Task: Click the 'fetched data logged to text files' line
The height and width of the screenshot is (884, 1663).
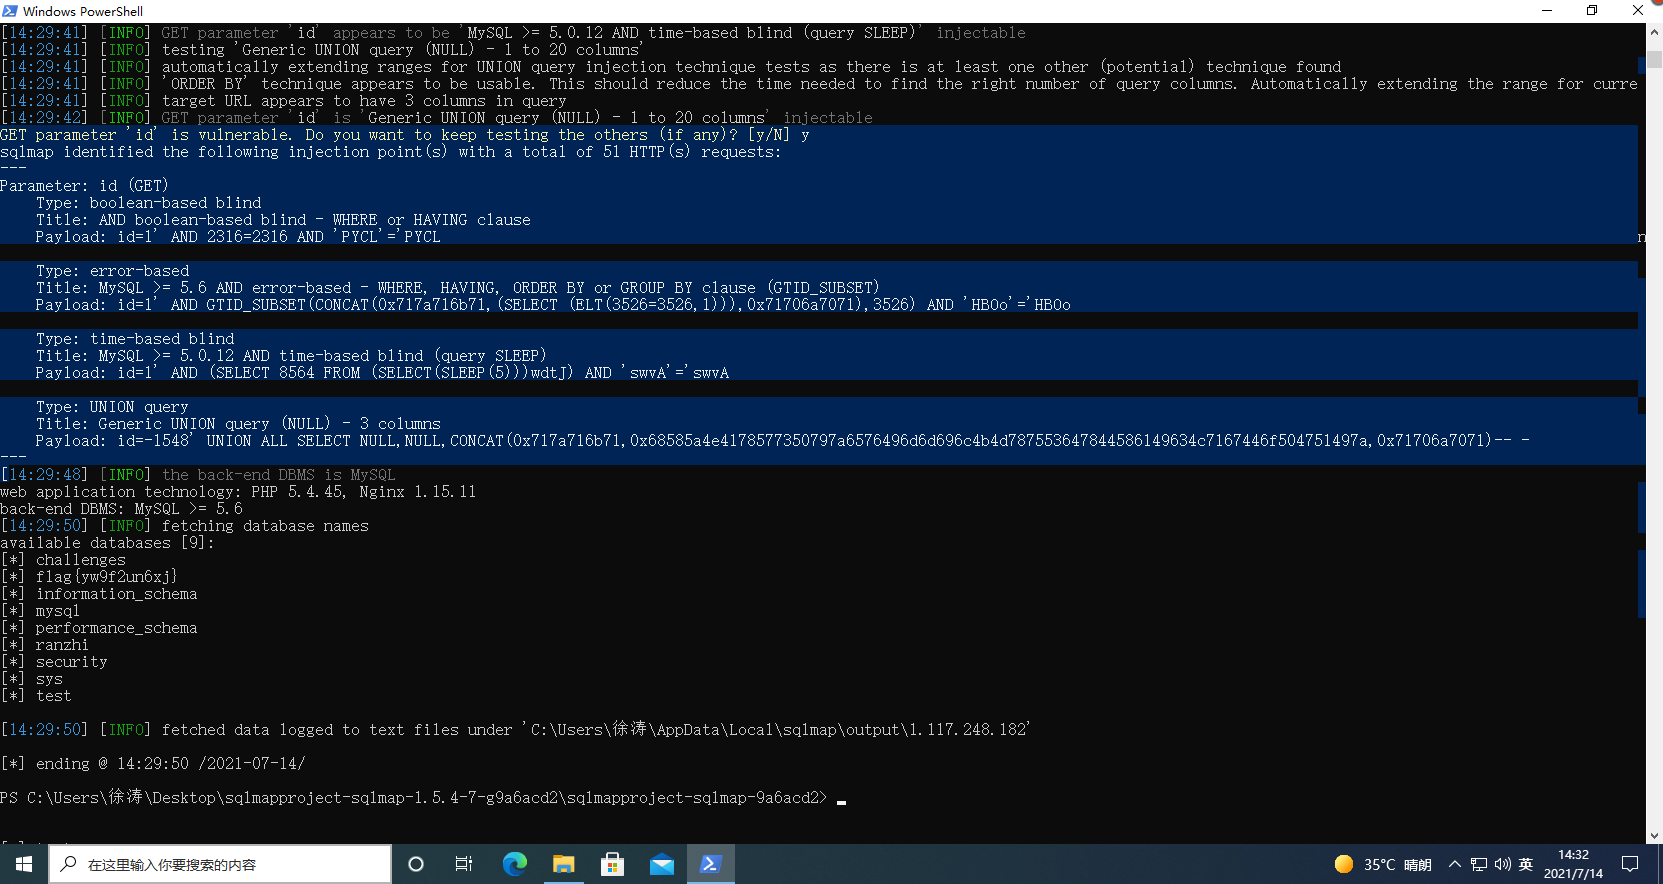Action: (x=515, y=730)
